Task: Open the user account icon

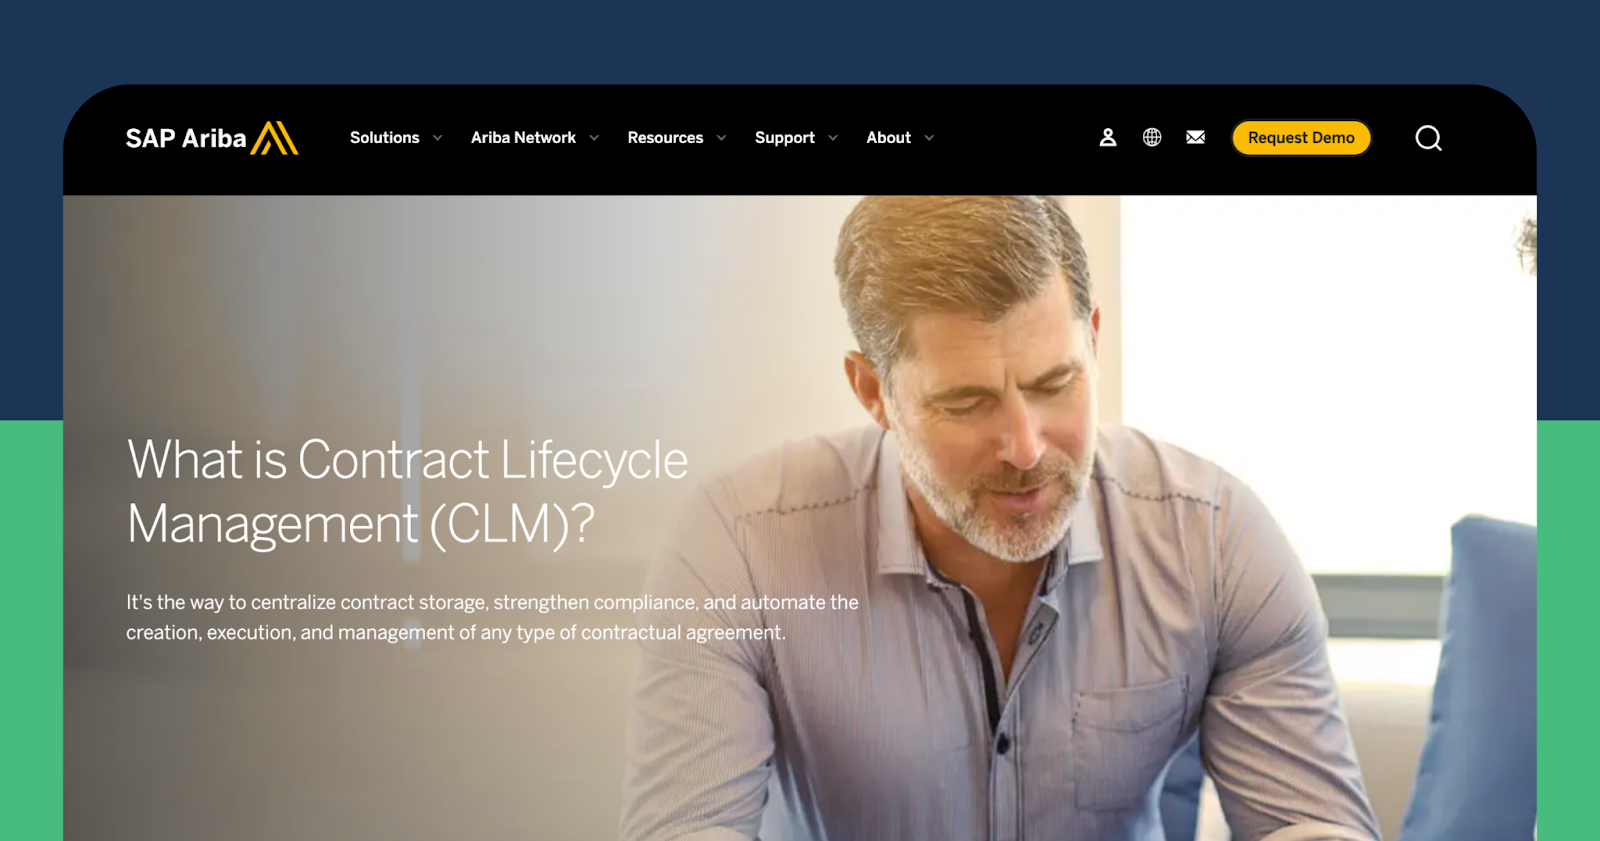Action: pyautogui.click(x=1108, y=138)
